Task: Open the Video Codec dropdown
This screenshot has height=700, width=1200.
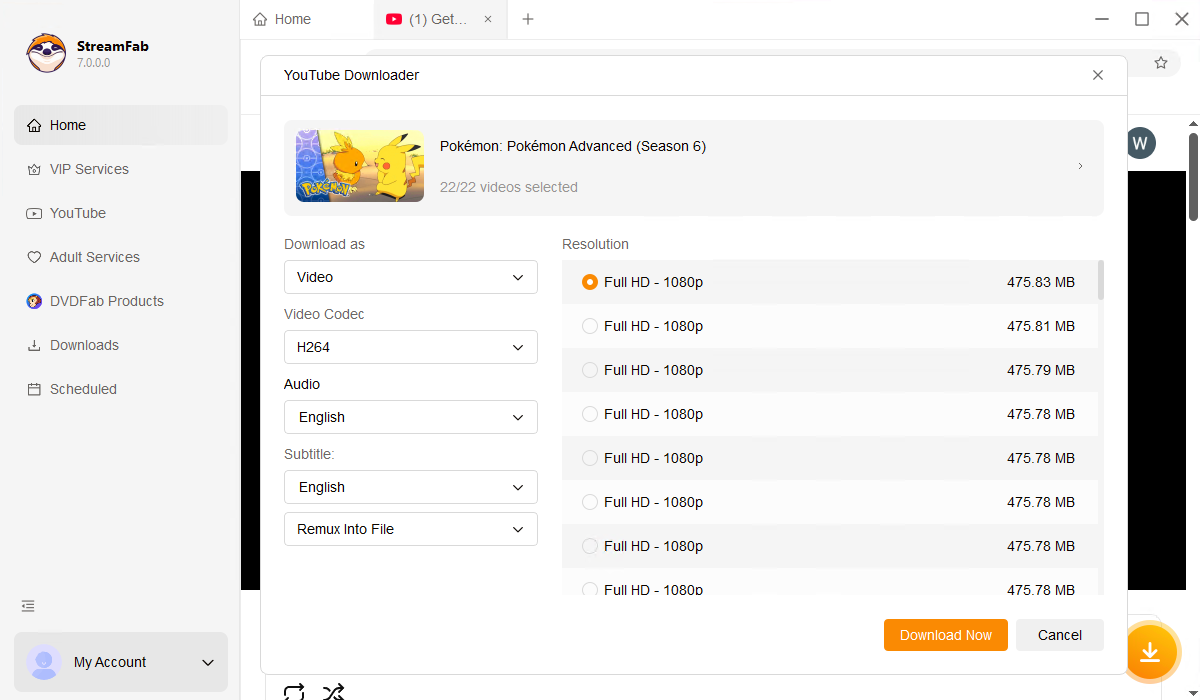Action: point(410,347)
